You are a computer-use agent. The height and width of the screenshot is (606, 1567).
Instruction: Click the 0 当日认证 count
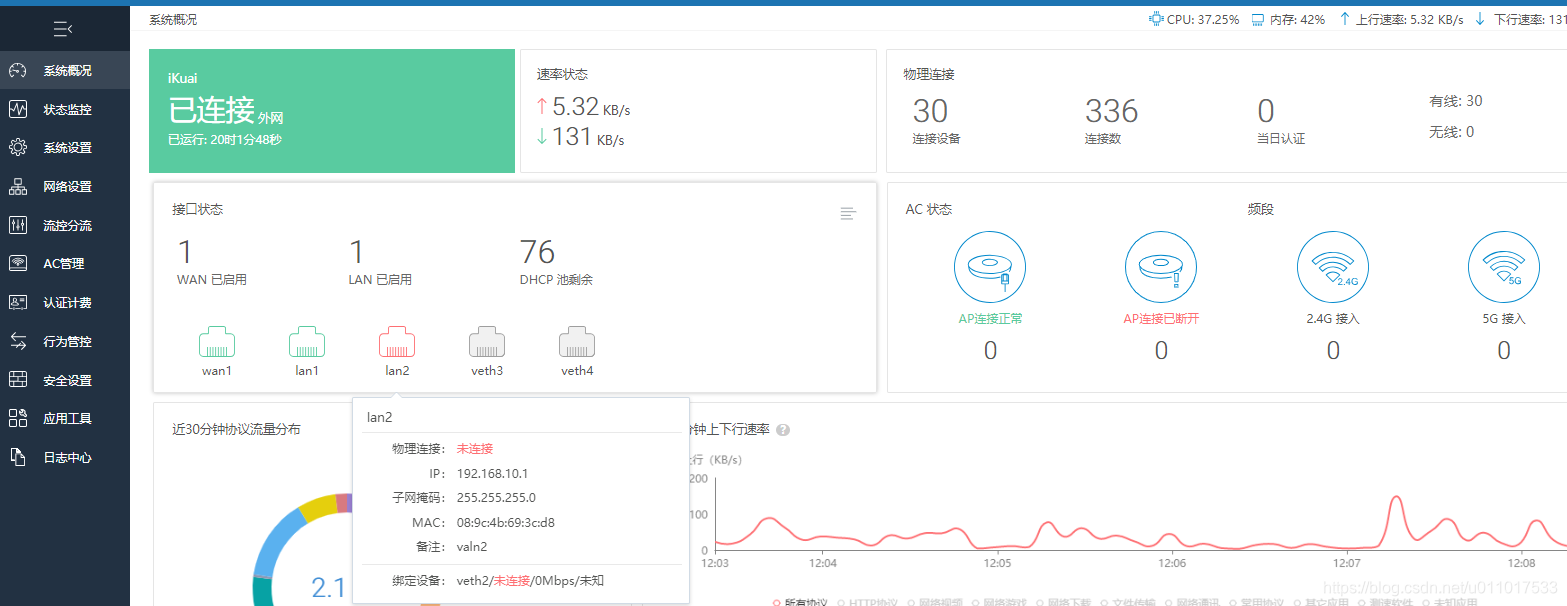tap(1266, 111)
